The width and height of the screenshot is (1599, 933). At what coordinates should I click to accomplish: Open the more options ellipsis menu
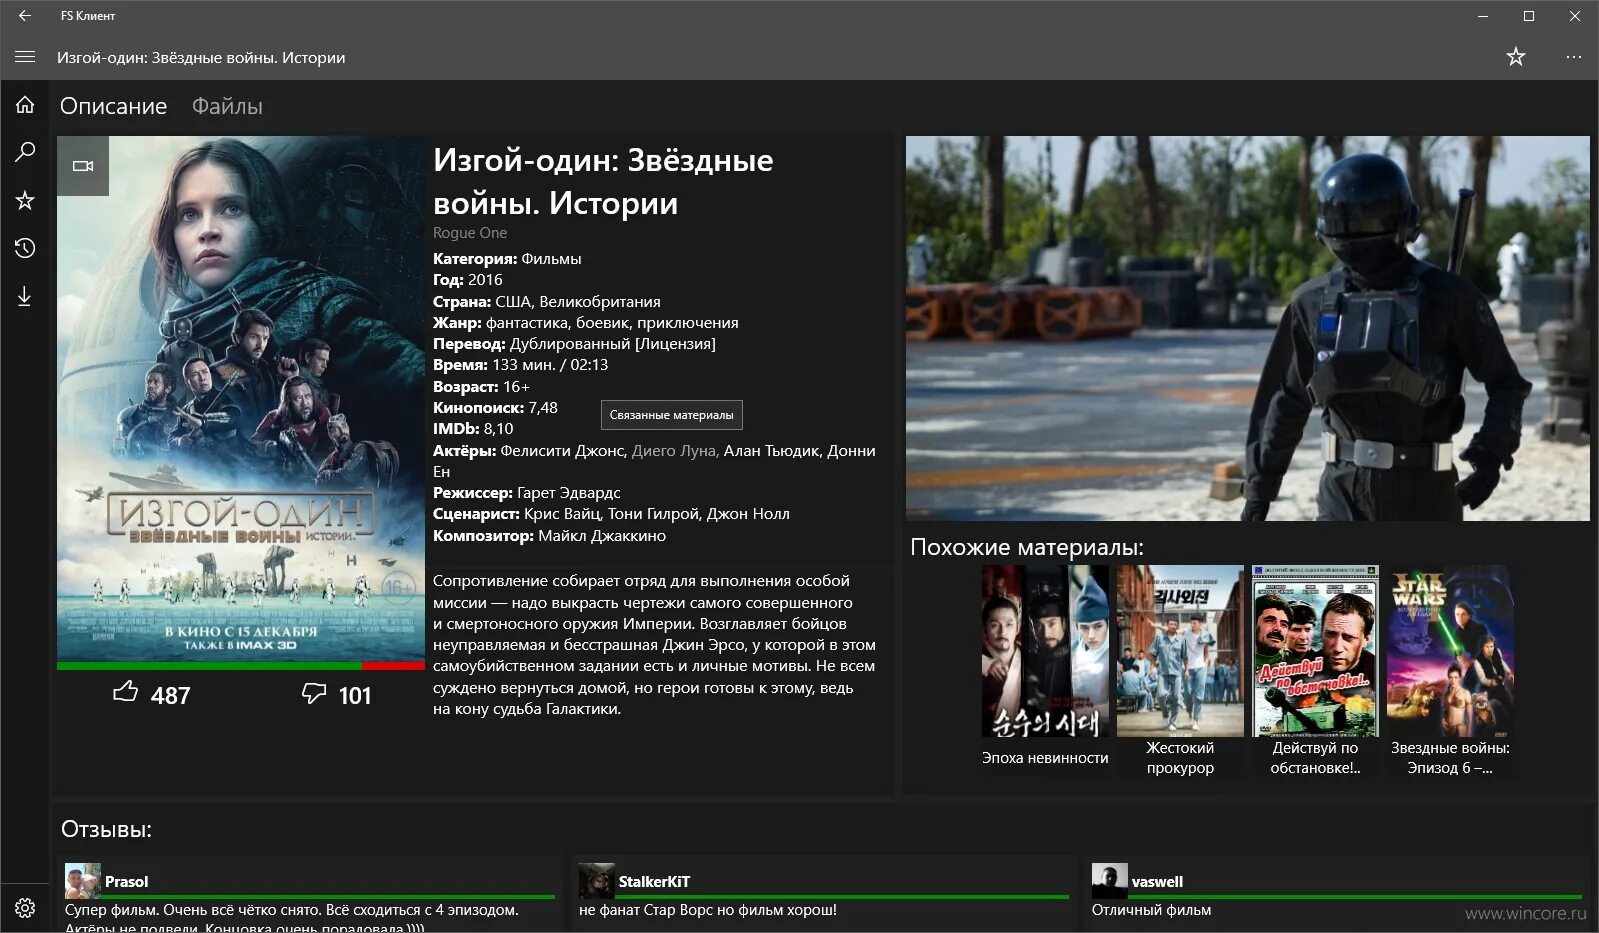click(1574, 57)
